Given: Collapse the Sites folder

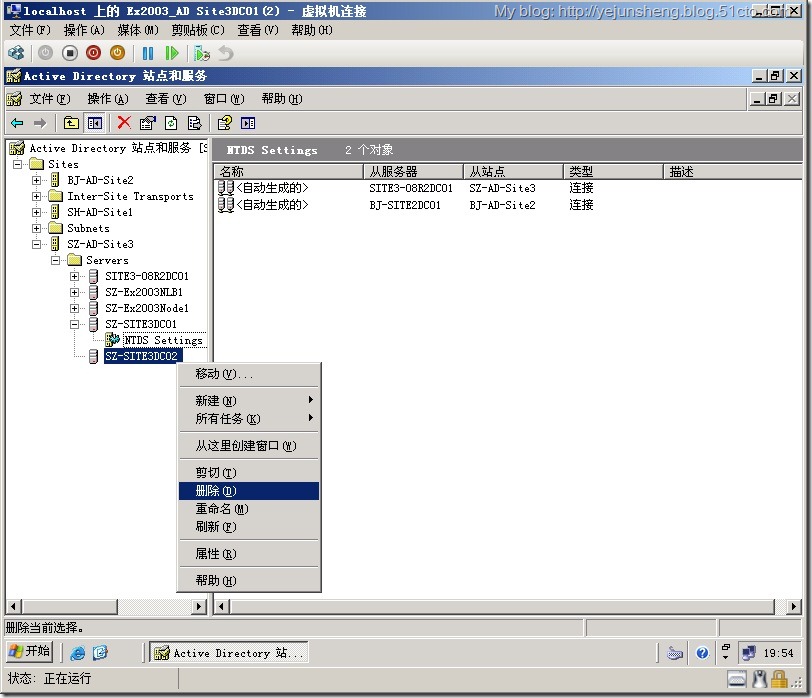Looking at the screenshot, I should [x=18, y=164].
